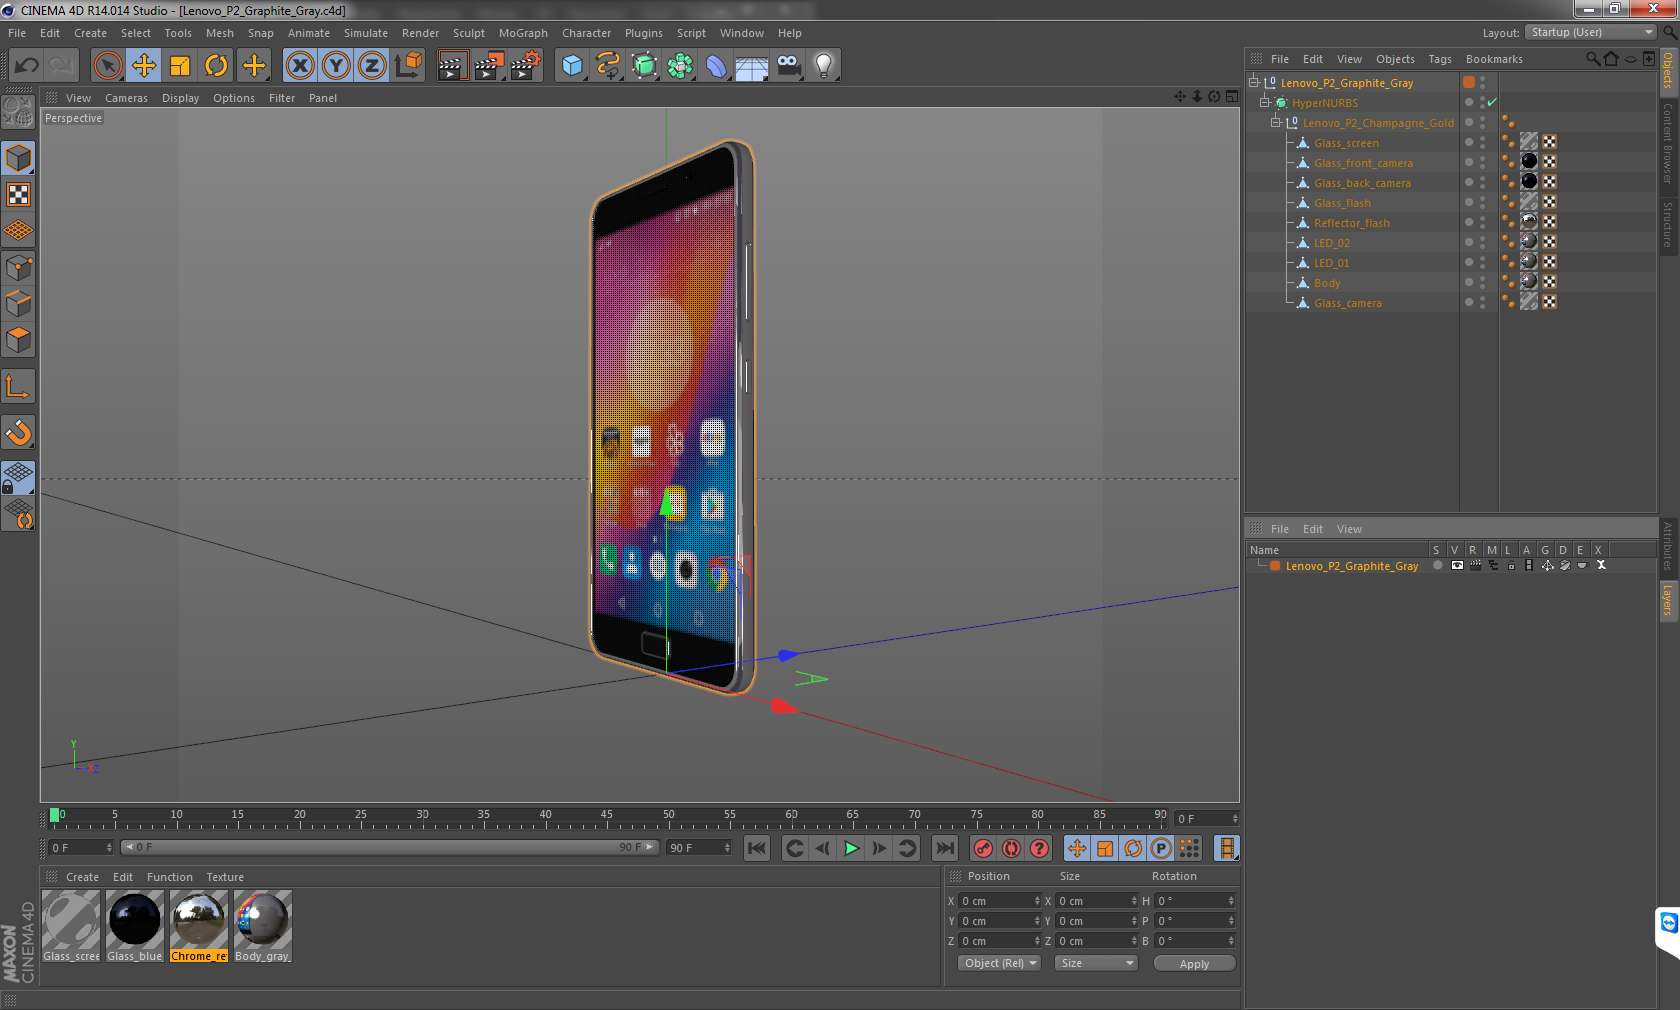Viewport: 1680px width, 1010px height.
Task: Open deformer objects icon
Action: (x=716, y=66)
